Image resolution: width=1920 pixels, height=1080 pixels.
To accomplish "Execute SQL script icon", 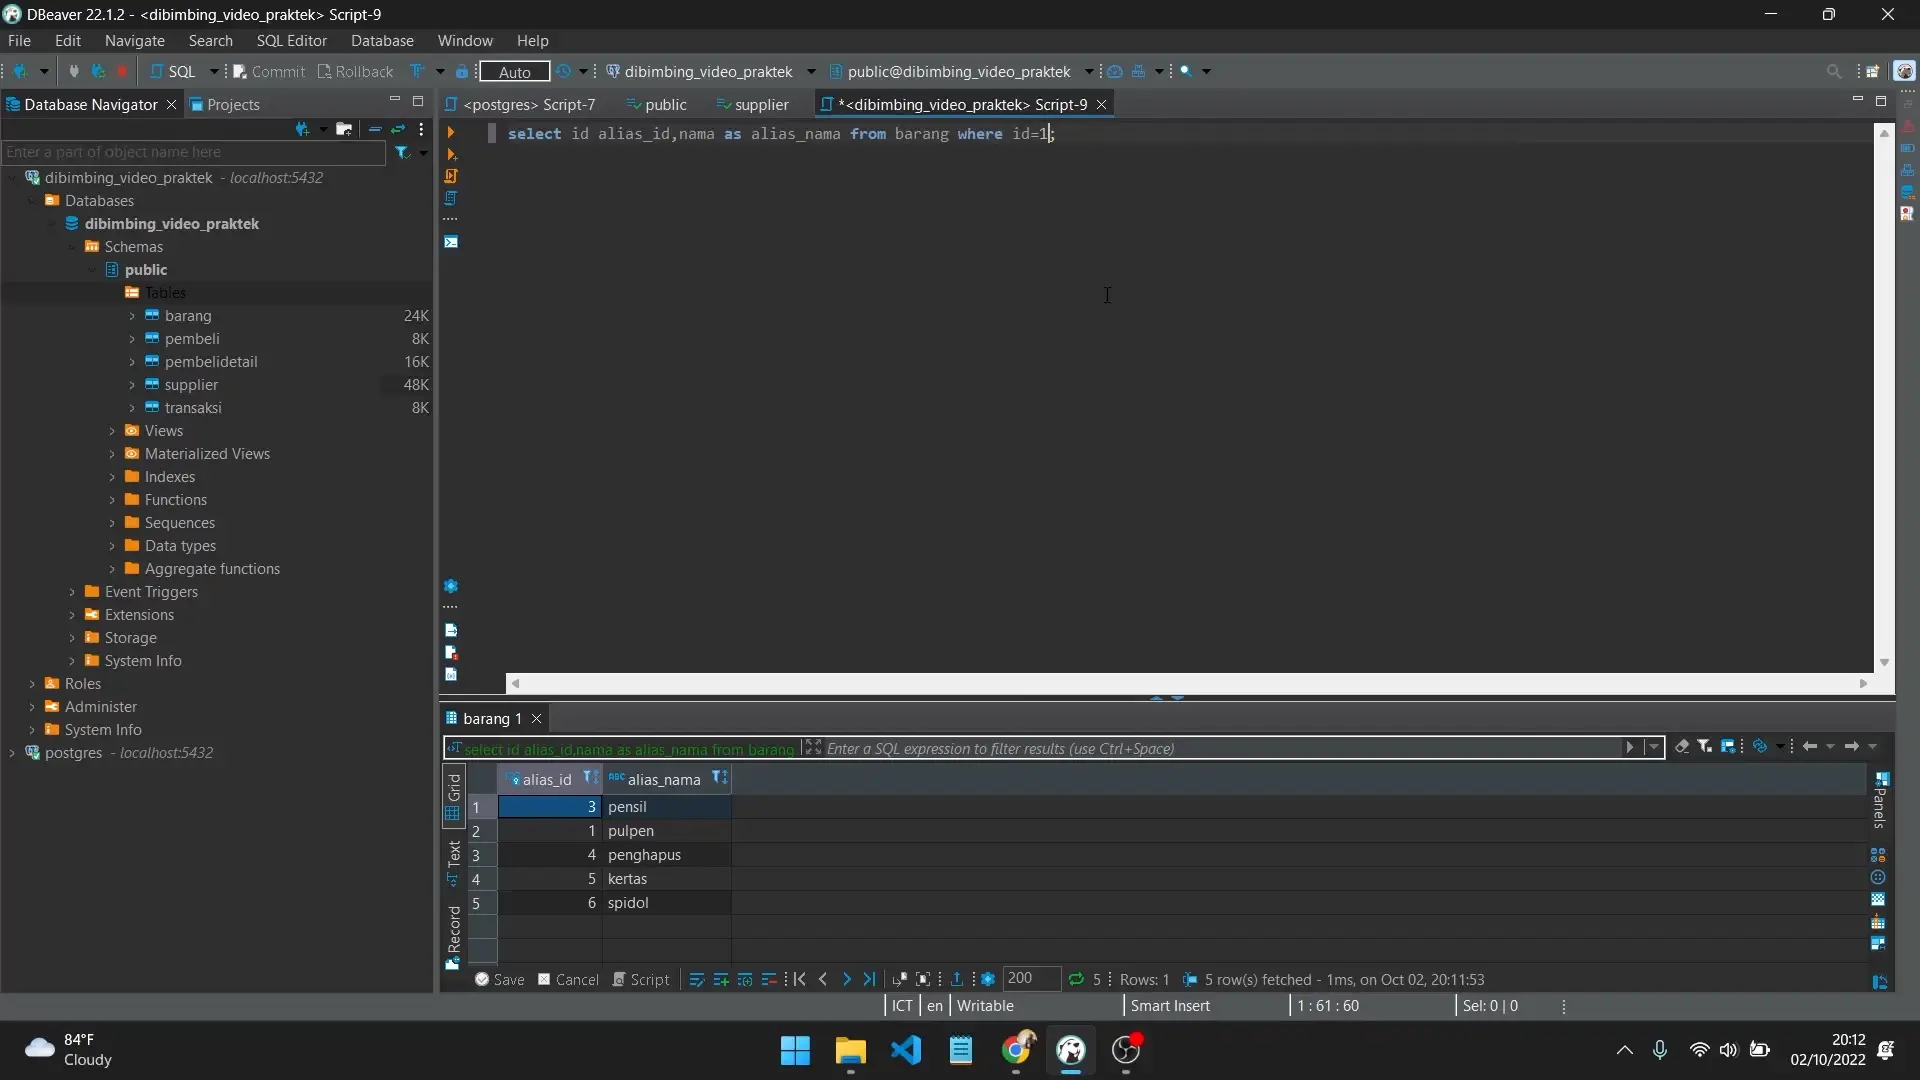I will (451, 176).
